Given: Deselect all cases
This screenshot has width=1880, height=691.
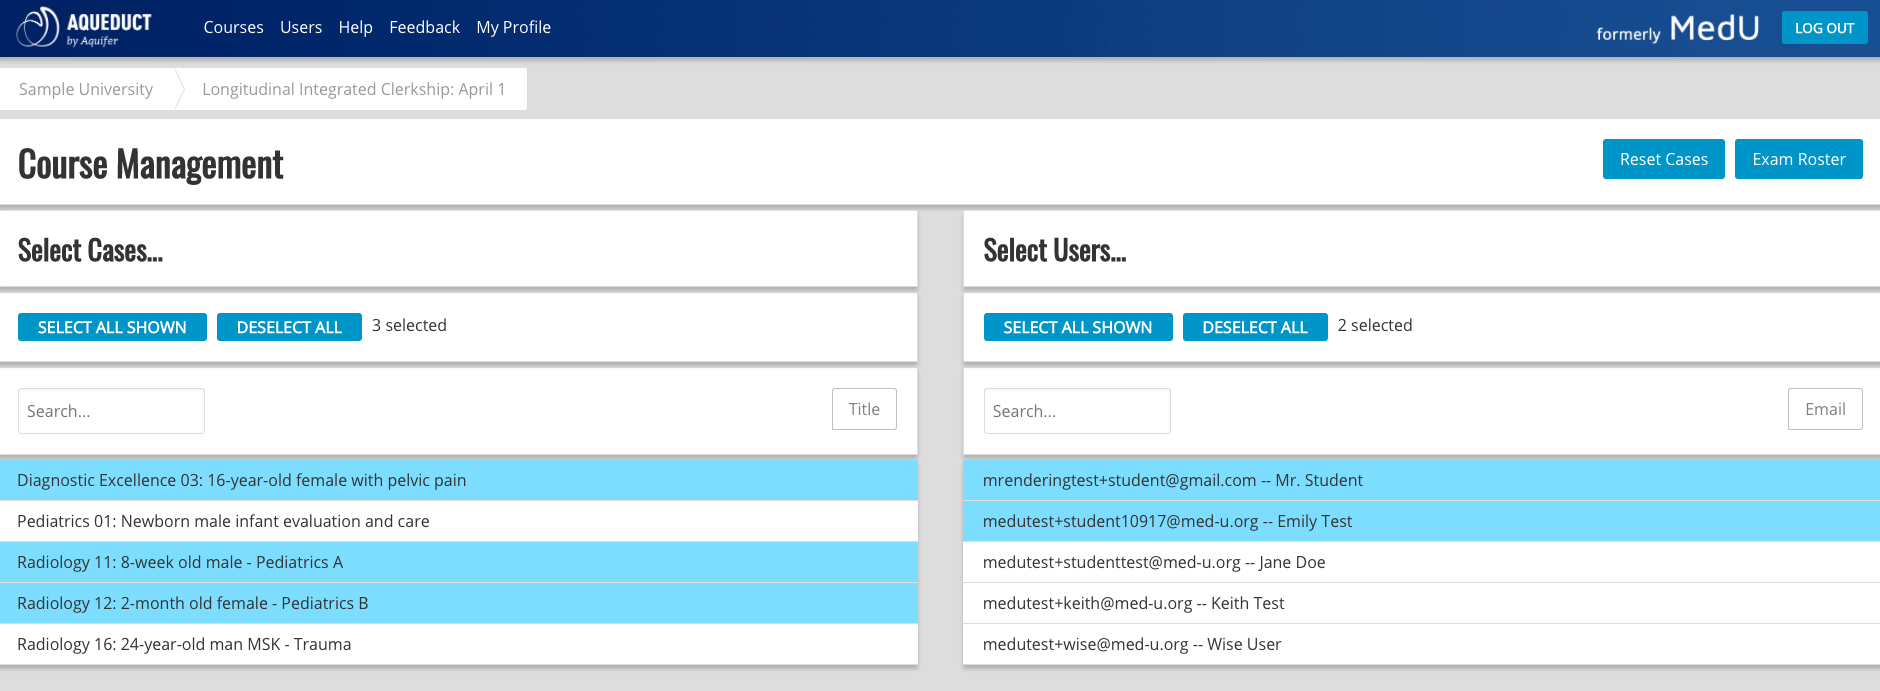Looking at the screenshot, I should point(289,327).
